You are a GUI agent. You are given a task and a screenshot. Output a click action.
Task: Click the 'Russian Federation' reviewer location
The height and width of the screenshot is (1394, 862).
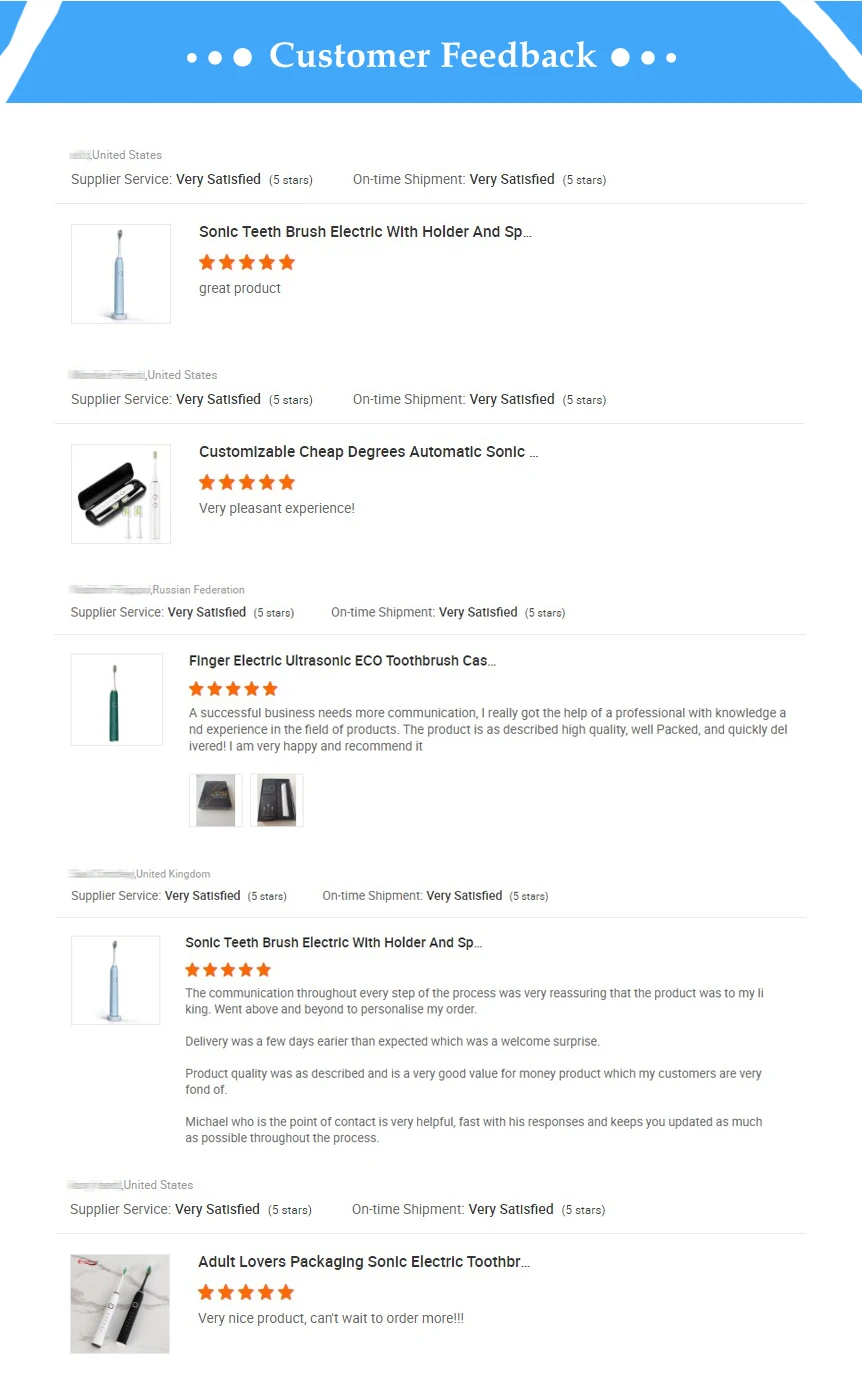[x=198, y=590]
